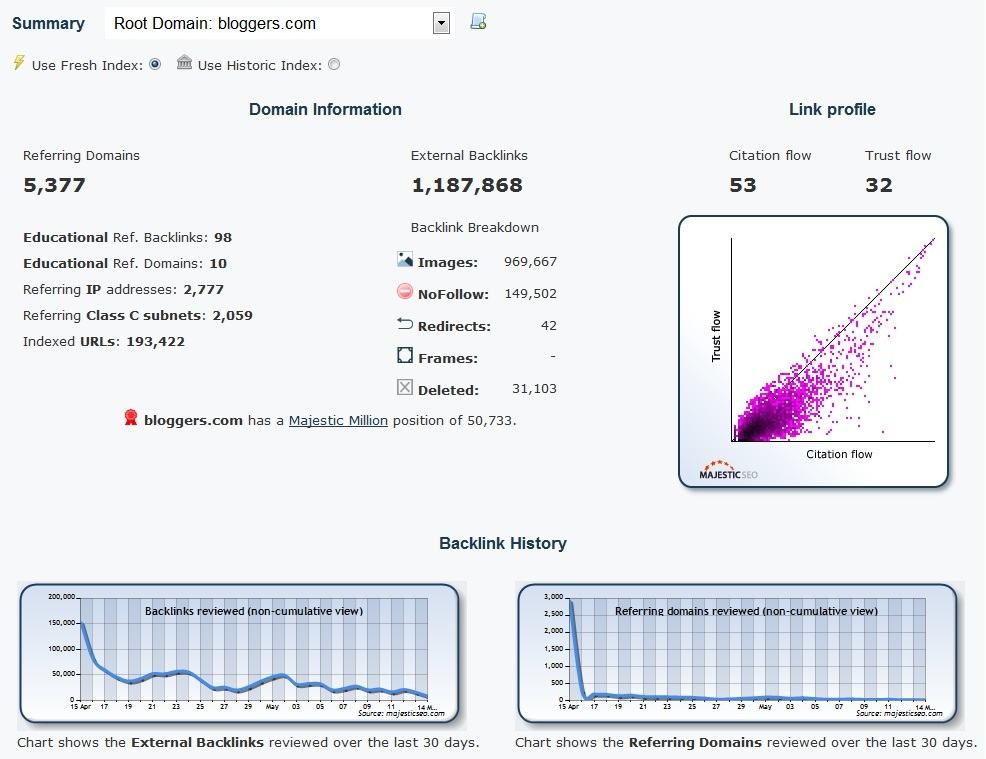Image resolution: width=986 pixels, height=759 pixels.
Task: Click the Images count 969,667
Action: 530,262
